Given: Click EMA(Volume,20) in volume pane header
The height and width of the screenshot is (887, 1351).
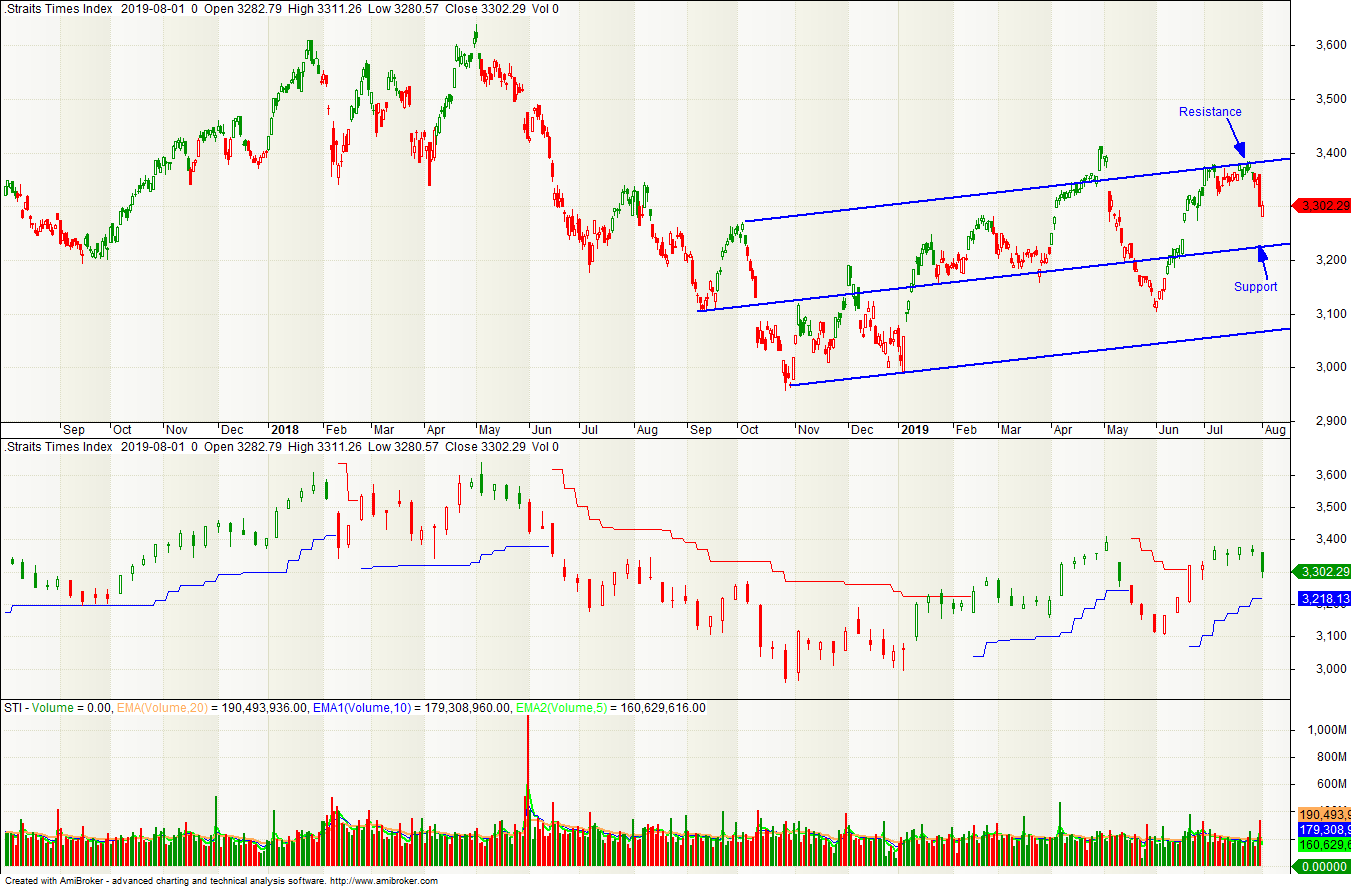Looking at the screenshot, I should point(163,708).
